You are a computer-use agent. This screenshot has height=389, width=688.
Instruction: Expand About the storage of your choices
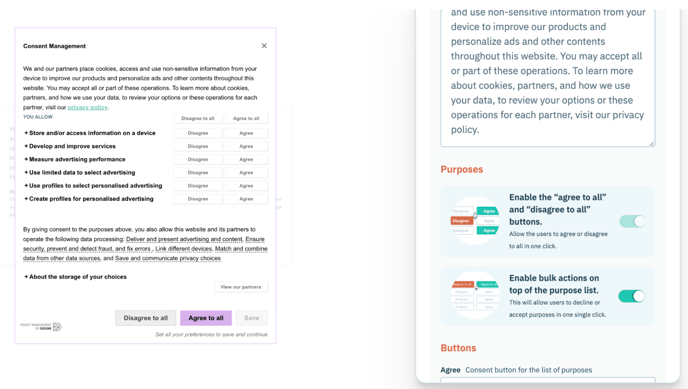(75, 277)
